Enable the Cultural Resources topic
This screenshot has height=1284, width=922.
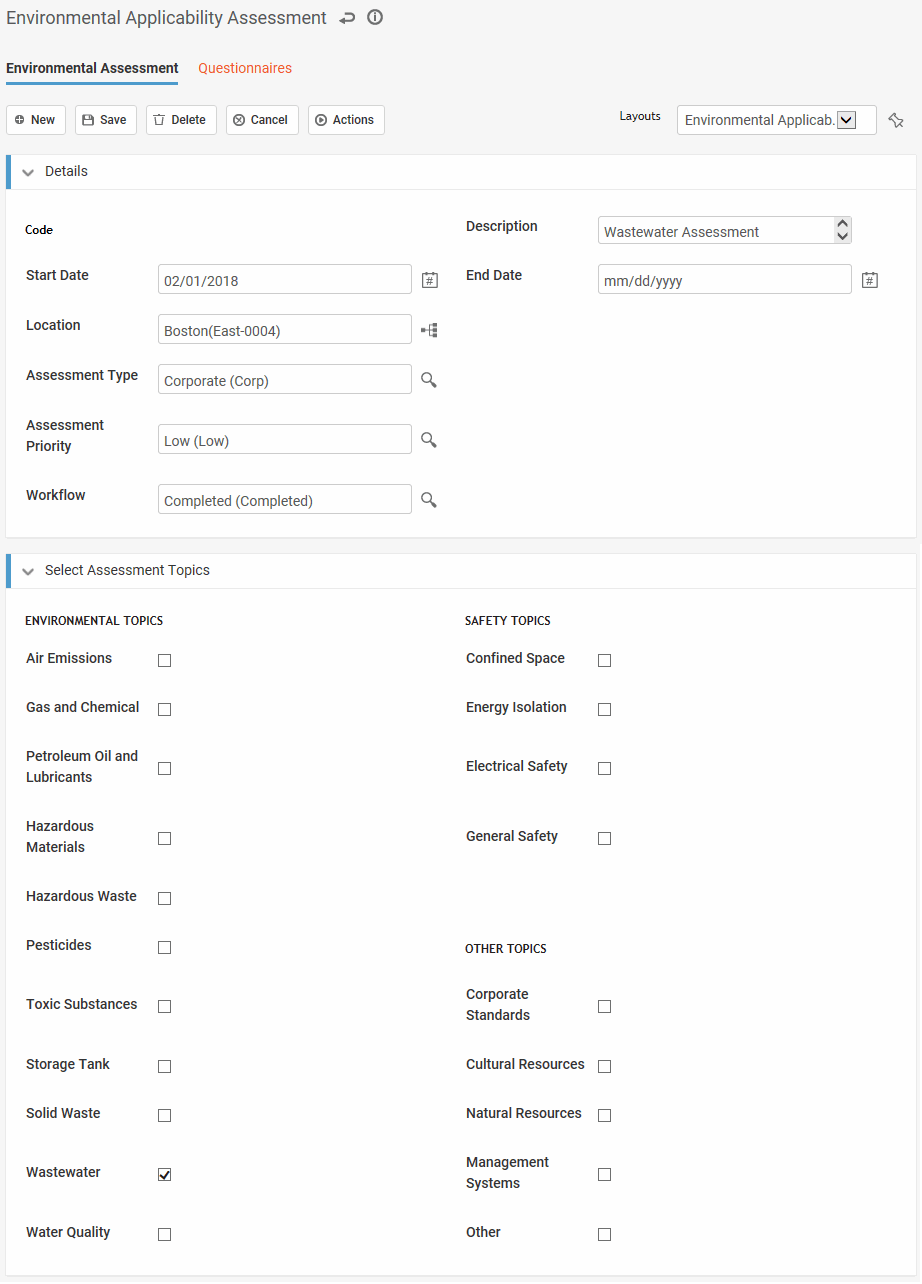coord(605,1066)
